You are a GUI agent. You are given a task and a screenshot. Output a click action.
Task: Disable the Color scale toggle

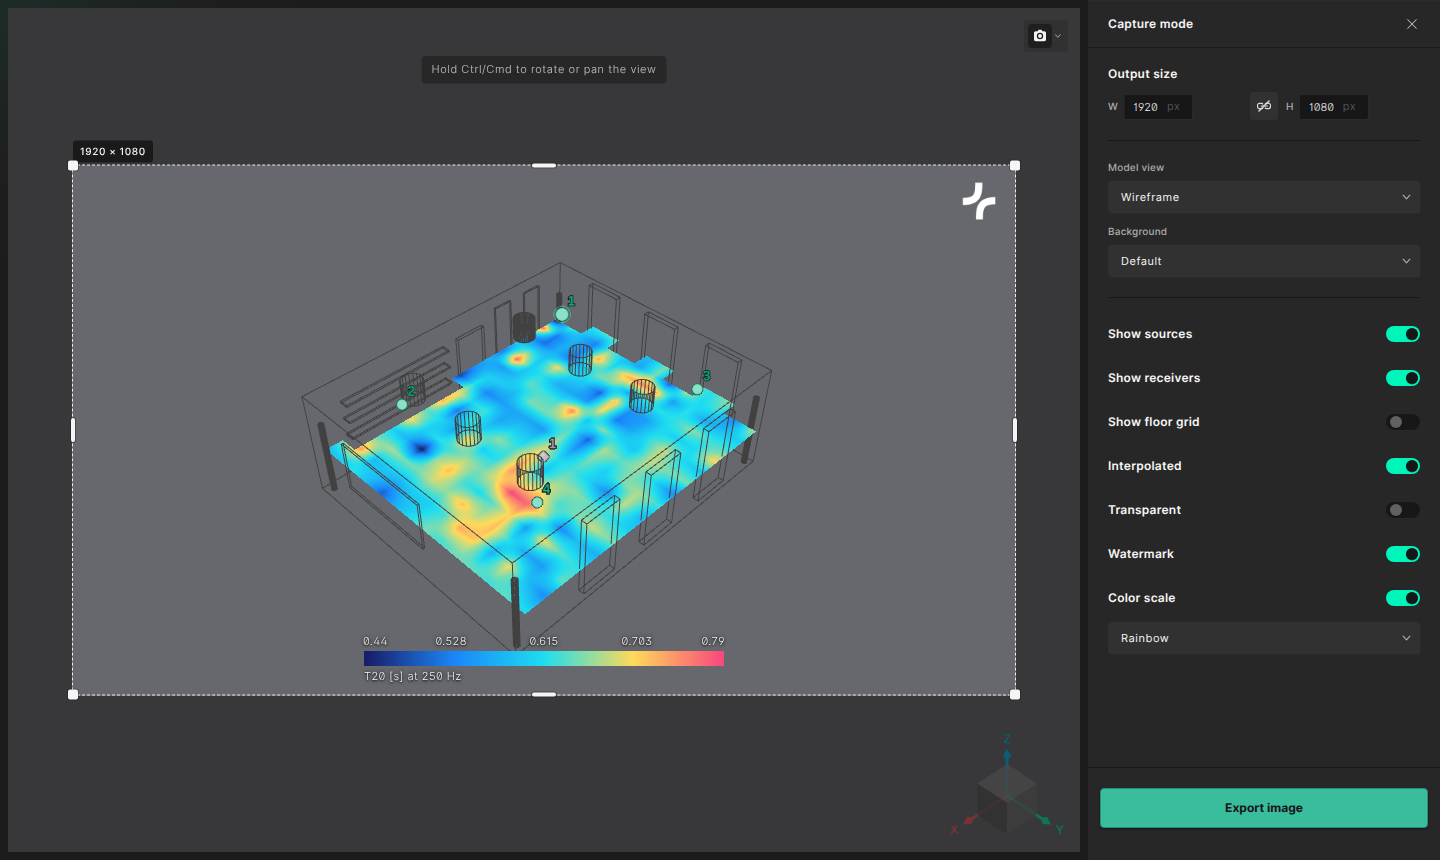click(1403, 598)
